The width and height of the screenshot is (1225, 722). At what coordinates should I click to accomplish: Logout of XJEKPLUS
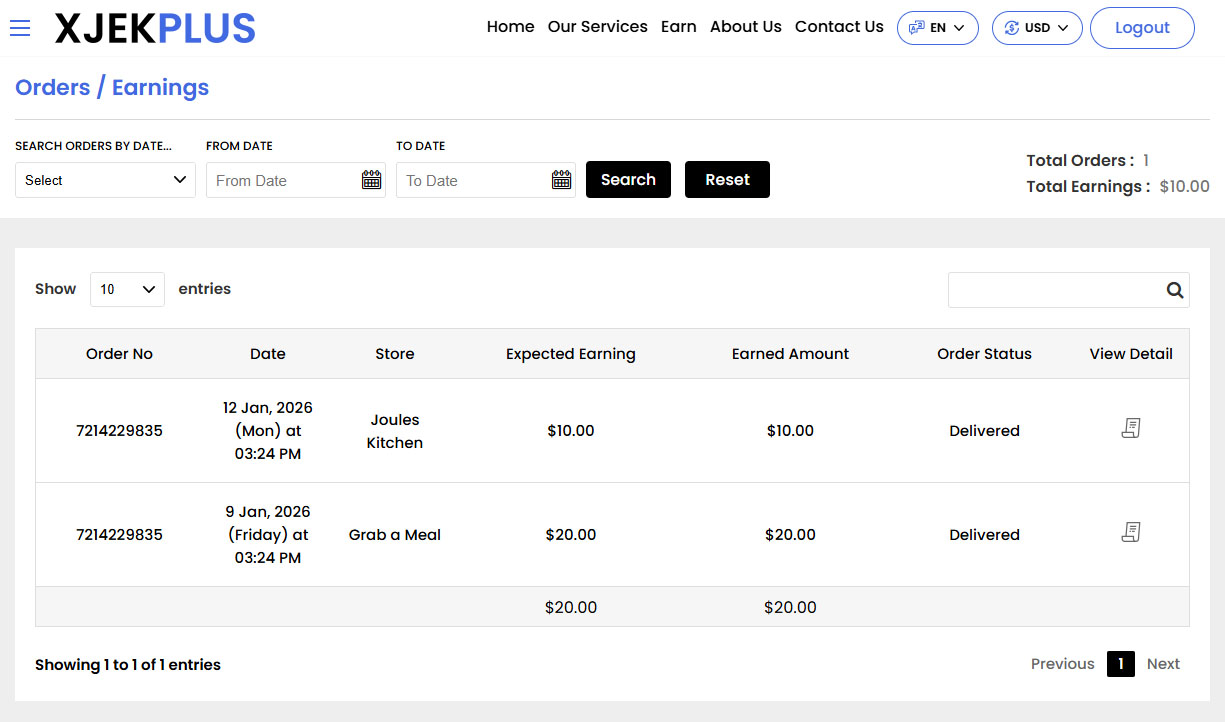click(x=1142, y=28)
